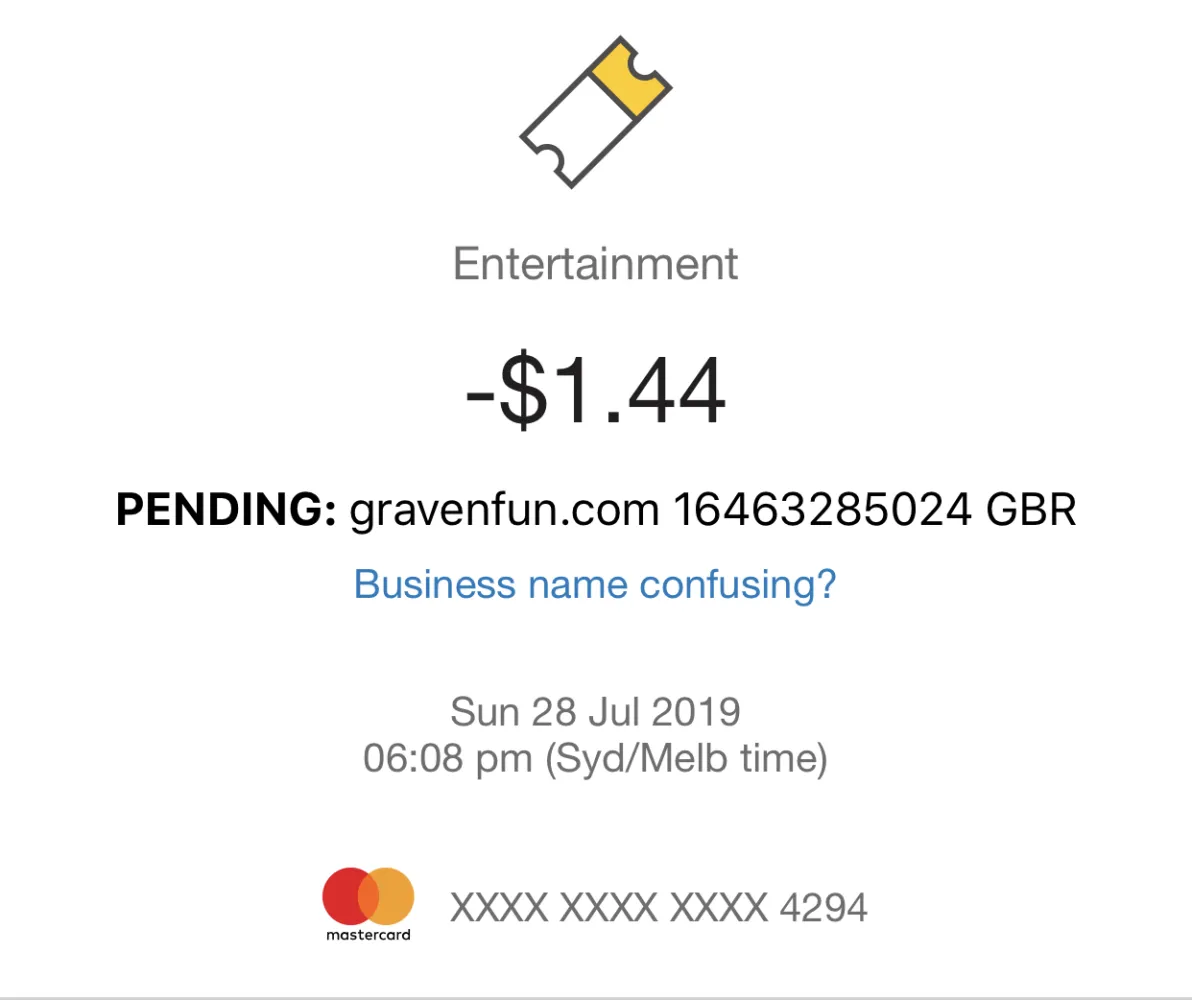The height and width of the screenshot is (1000, 1192).
Task: Click the small mastercard wordmark under the logo
Action: click(368, 936)
